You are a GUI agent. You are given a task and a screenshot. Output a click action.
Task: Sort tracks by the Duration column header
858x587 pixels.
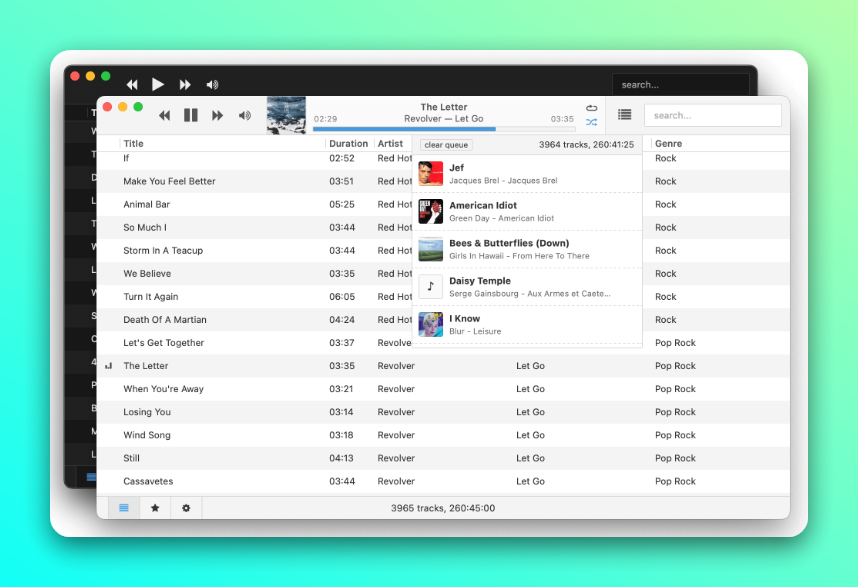(x=348, y=144)
